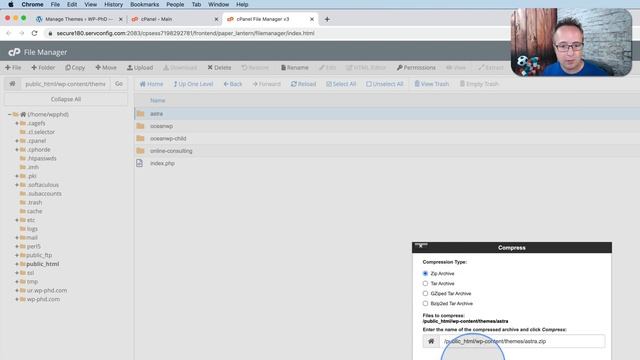This screenshot has width=640, height=360.
Task: Select the Tar Archive radio option
Action: coord(425,283)
